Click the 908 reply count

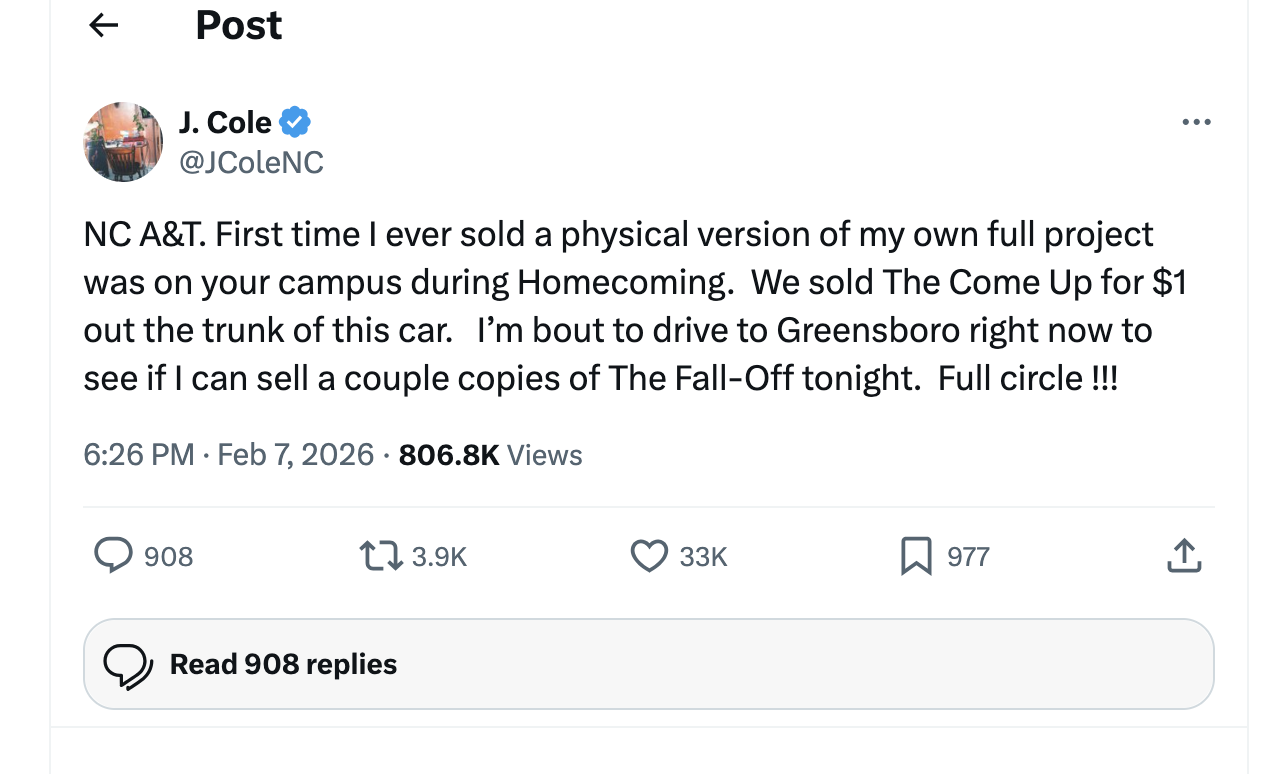(x=169, y=556)
